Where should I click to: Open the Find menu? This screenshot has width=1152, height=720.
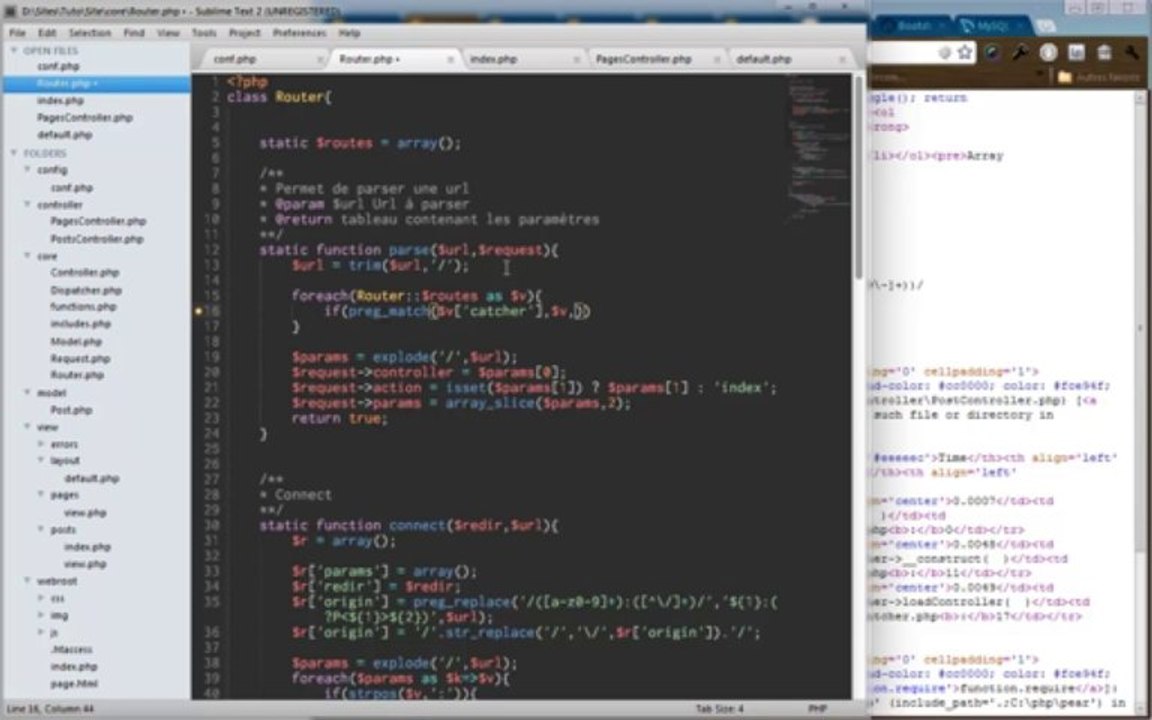point(134,33)
